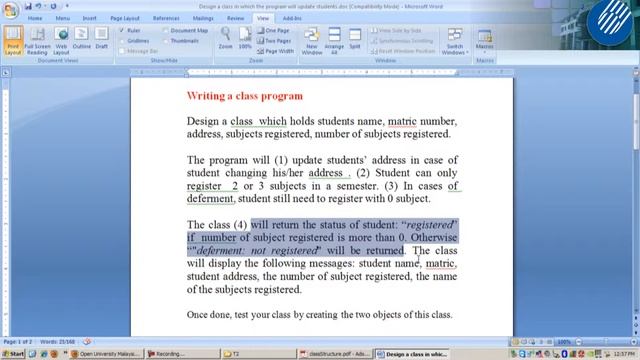640x360 pixels.
Task: Switch to Full Screen Reading view
Action: click(x=37, y=40)
